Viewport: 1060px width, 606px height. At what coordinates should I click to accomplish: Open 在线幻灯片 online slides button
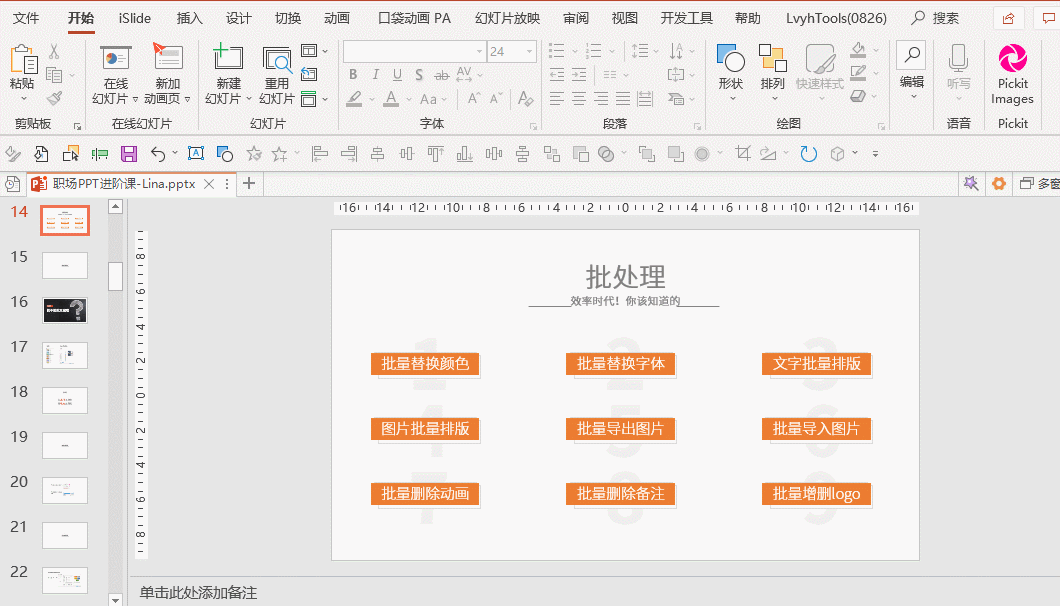(x=116, y=60)
